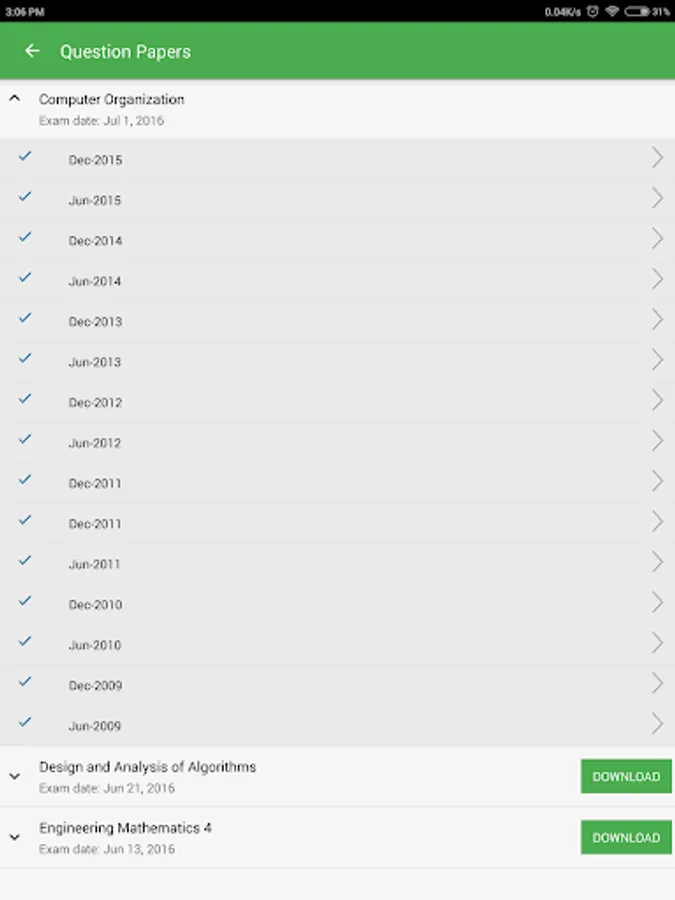Tap the battery icon in status bar
Screen dimensions: 675x900
(x=635, y=11)
